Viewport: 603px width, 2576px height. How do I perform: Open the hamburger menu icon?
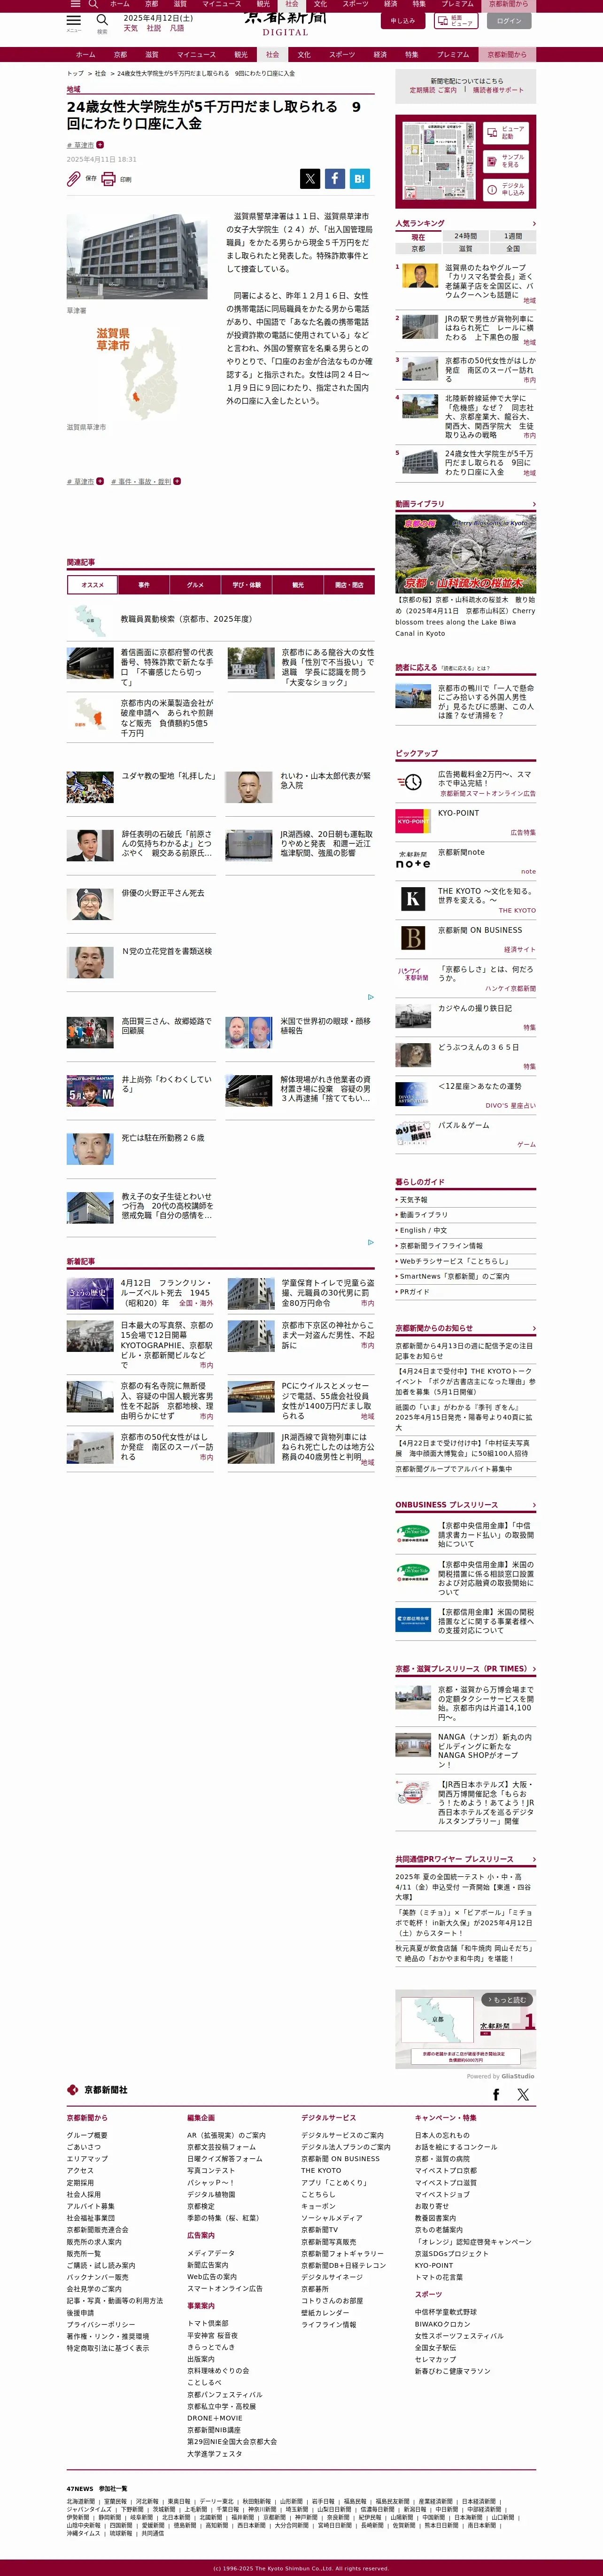(74, 20)
